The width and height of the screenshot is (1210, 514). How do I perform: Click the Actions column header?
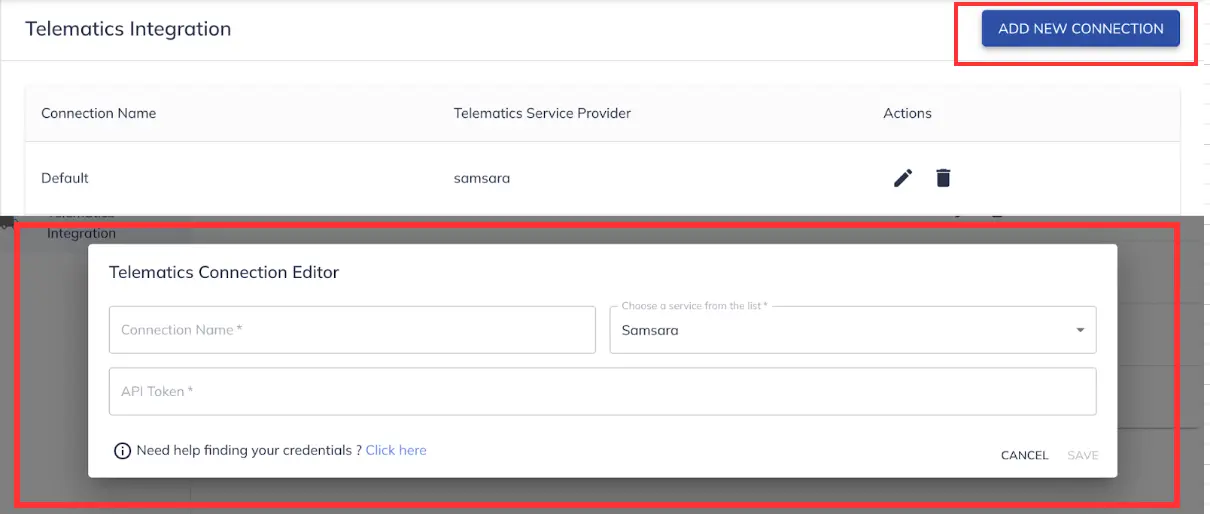click(907, 113)
